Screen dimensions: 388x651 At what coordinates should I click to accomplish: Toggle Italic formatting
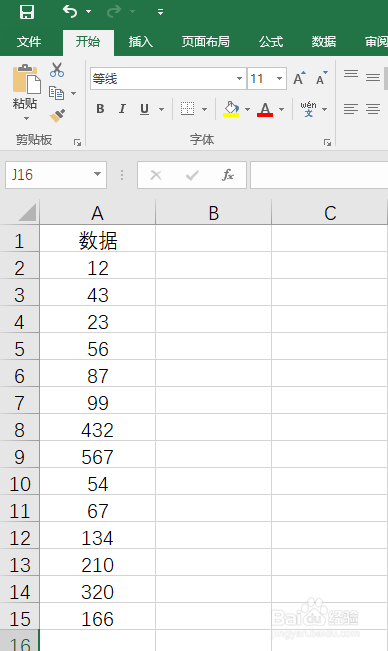click(122, 109)
